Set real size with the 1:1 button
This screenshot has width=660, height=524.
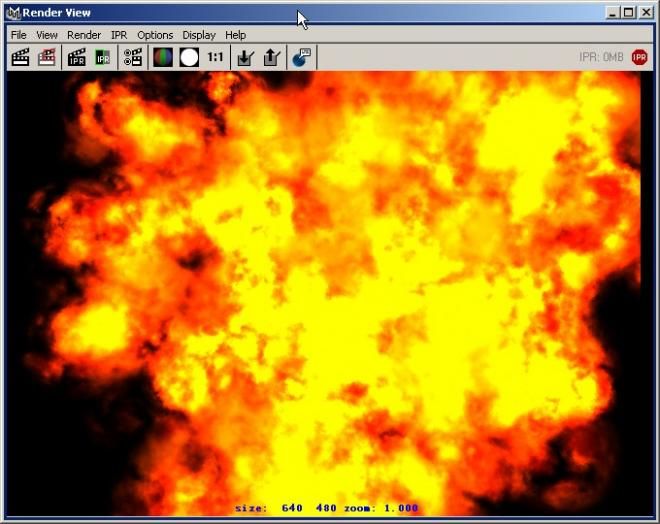(x=215, y=57)
